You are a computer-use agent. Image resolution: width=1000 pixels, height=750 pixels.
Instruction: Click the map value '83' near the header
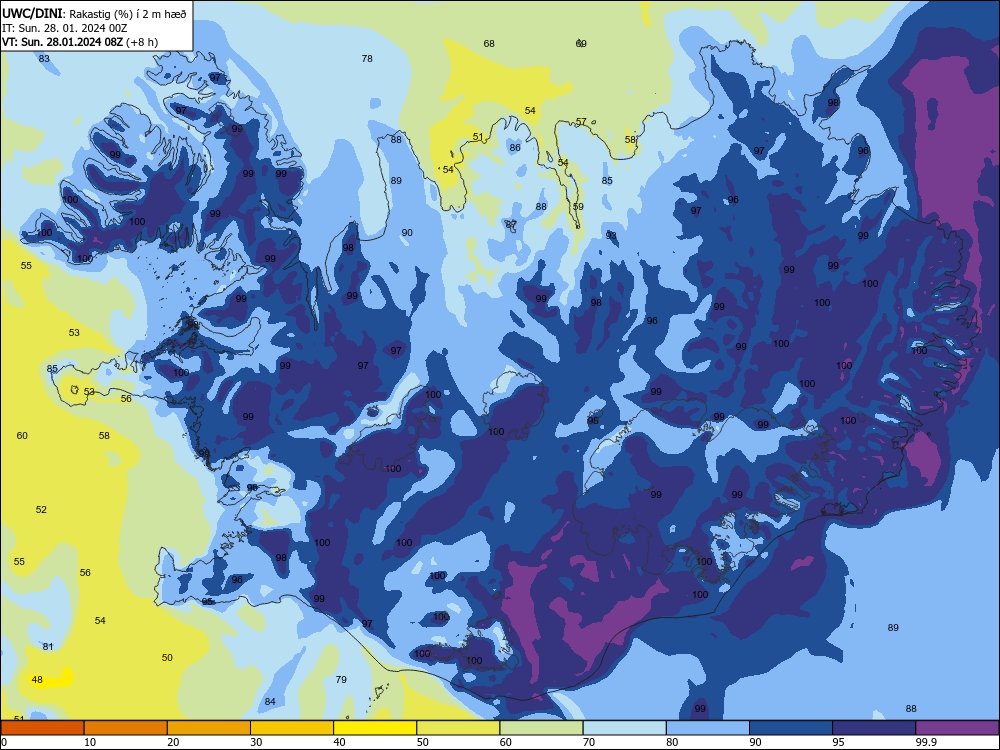click(x=44, y=59)
